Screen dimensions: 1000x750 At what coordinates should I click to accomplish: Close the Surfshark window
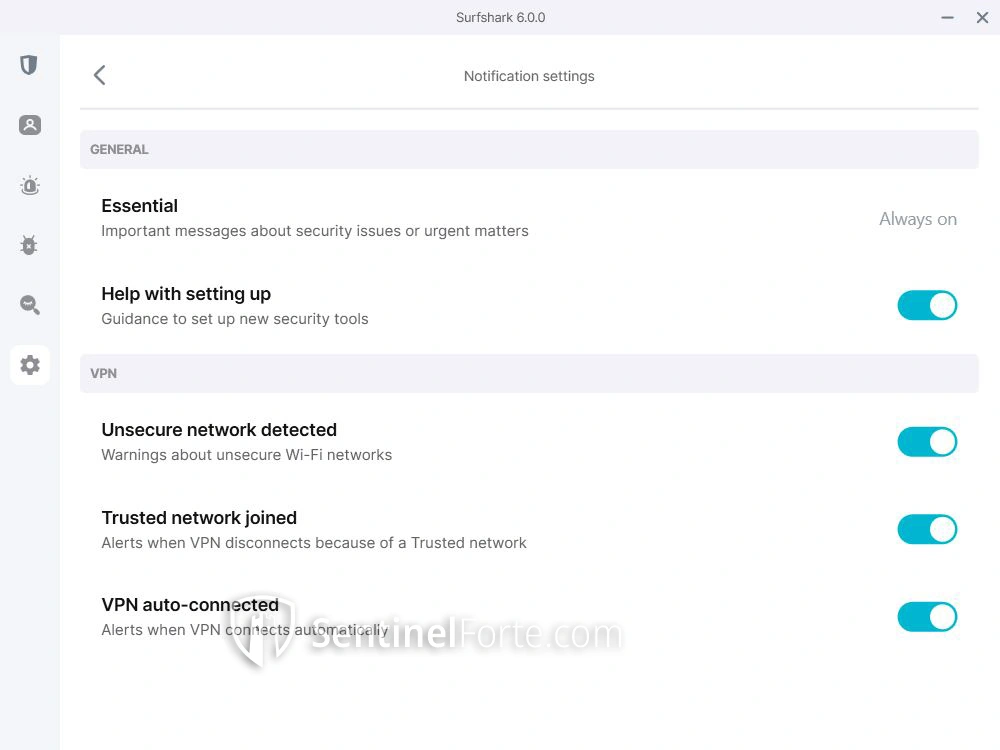982,18
